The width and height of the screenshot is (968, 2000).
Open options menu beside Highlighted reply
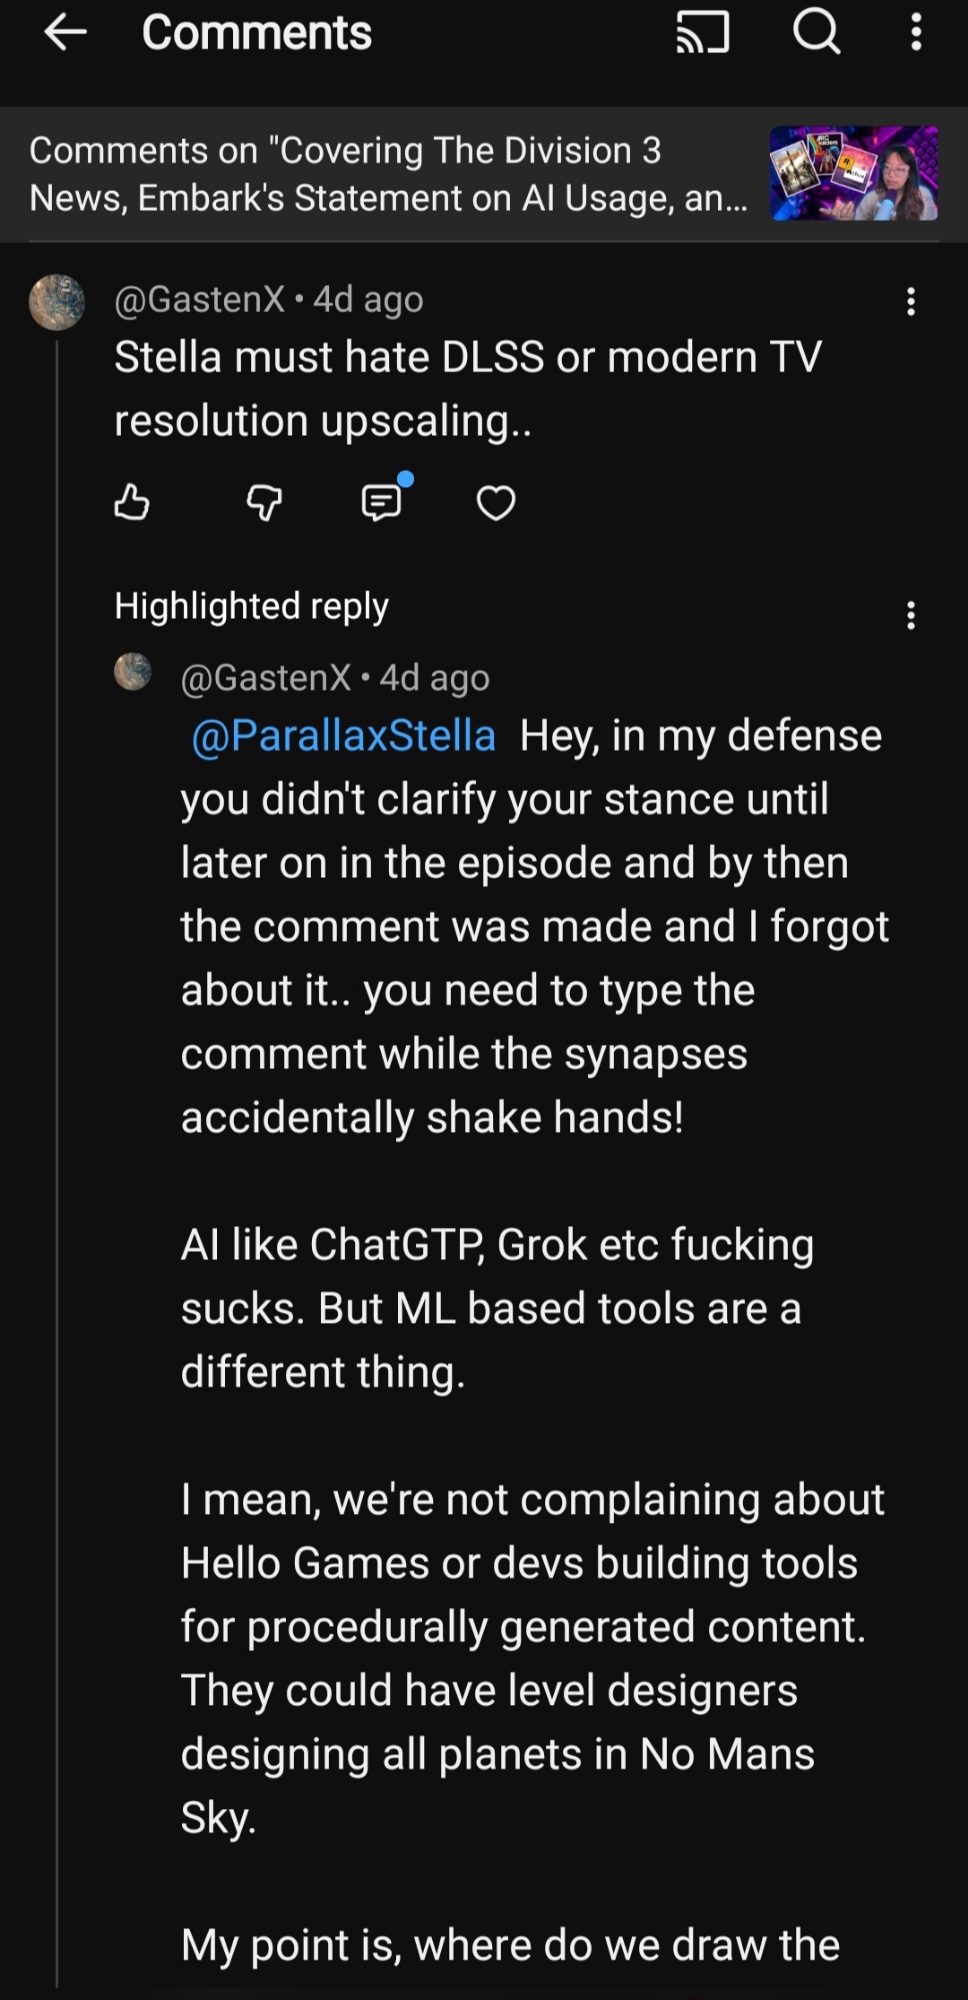click(910, 615)
